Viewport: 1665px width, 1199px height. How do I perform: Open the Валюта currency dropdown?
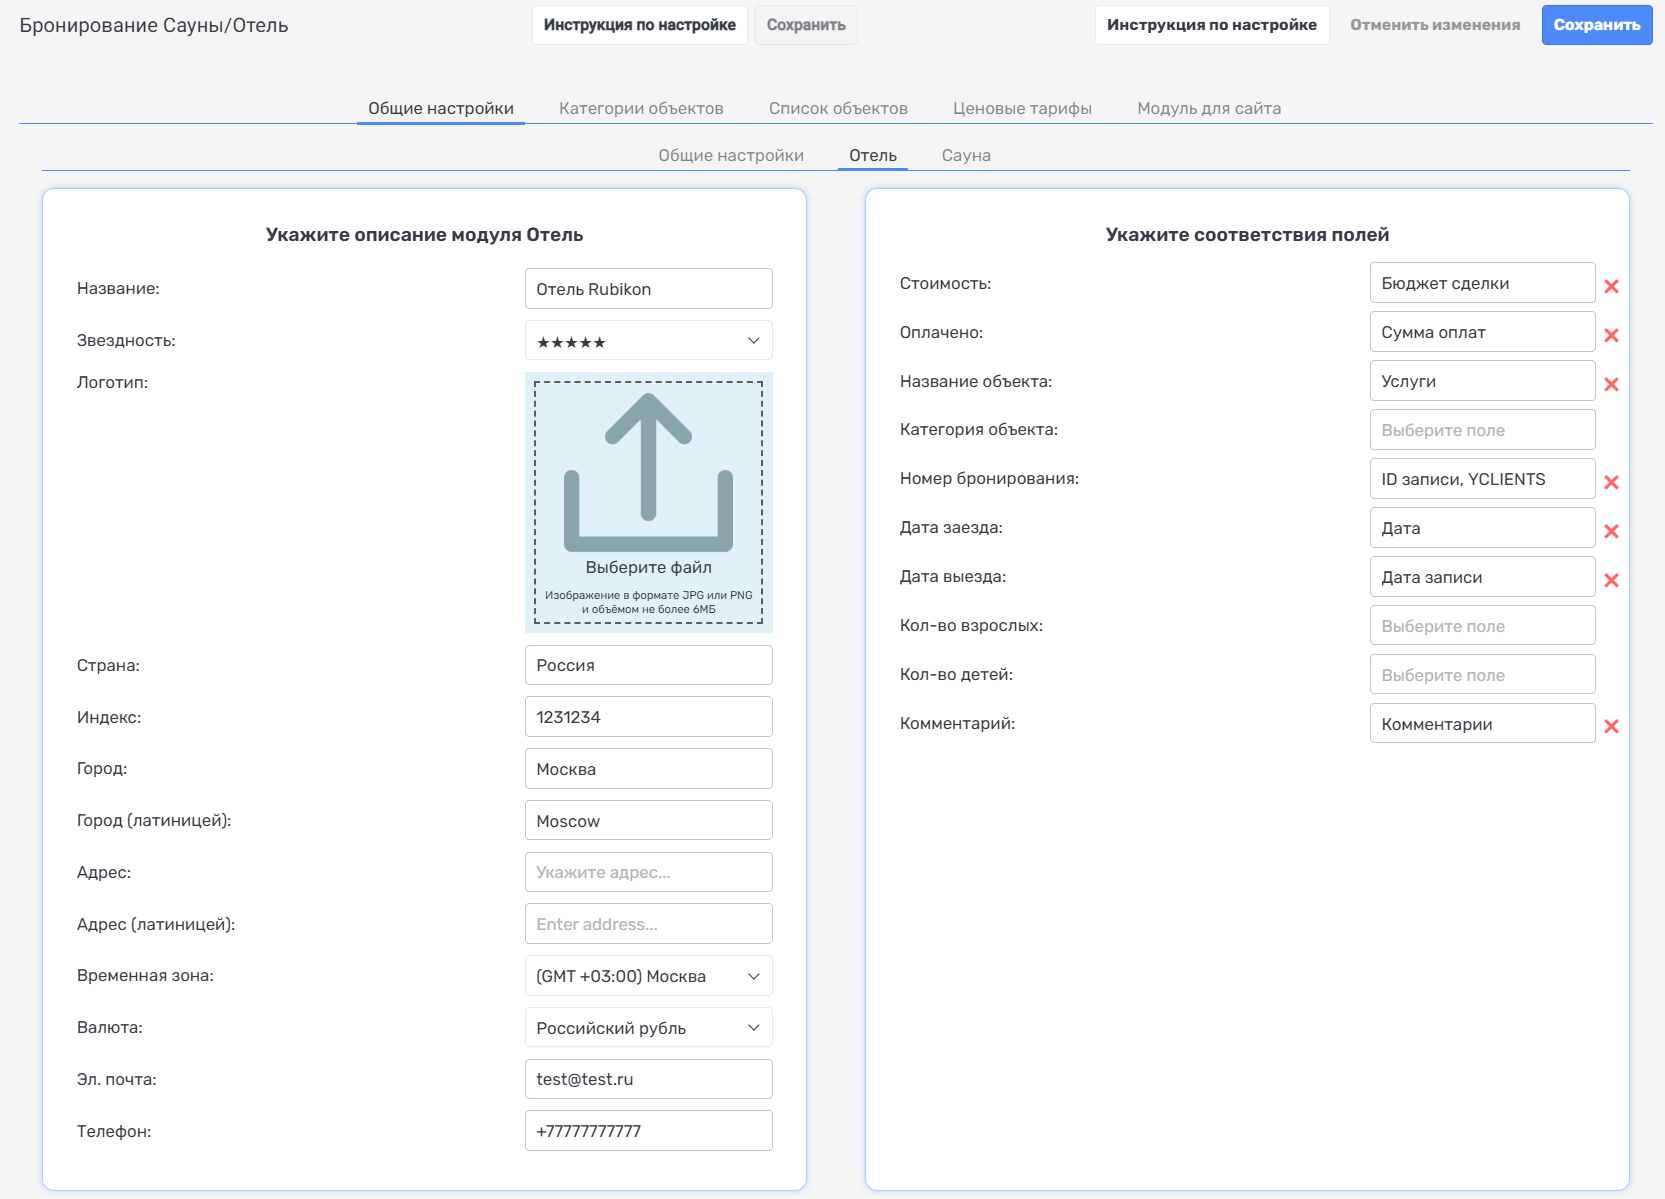point(648,1028)
